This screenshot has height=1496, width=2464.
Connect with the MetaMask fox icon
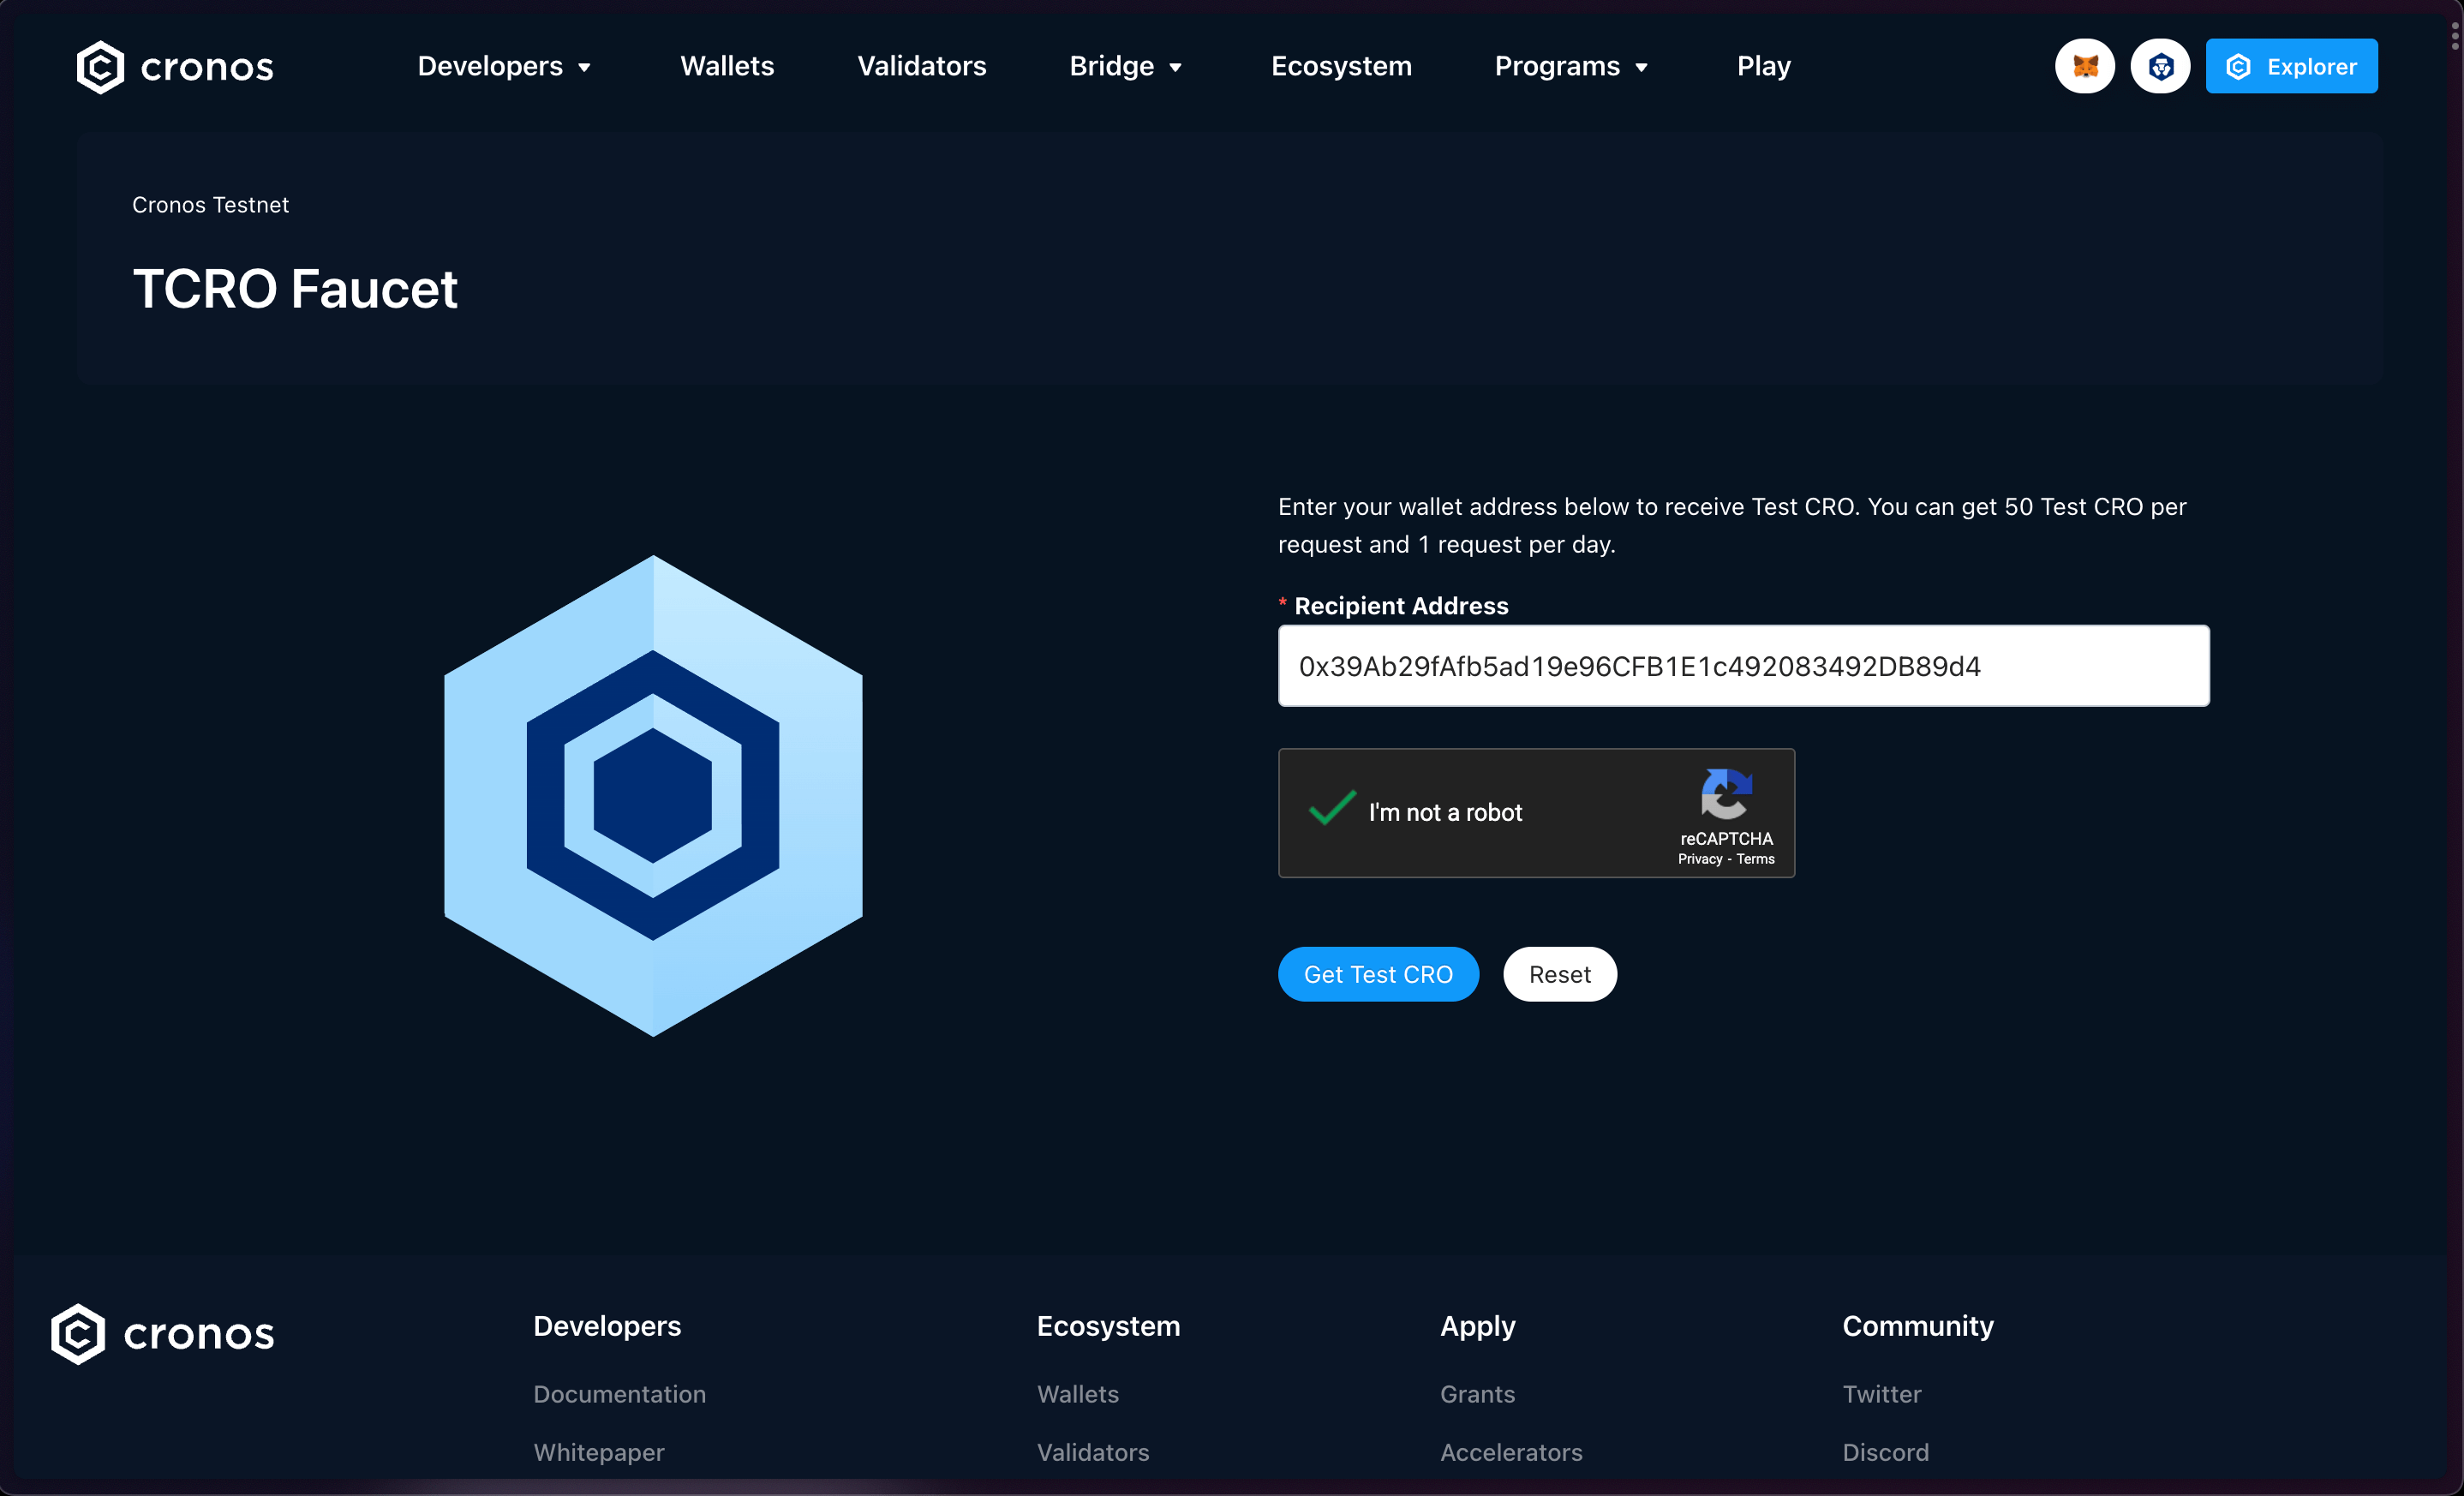(2085, 66)
